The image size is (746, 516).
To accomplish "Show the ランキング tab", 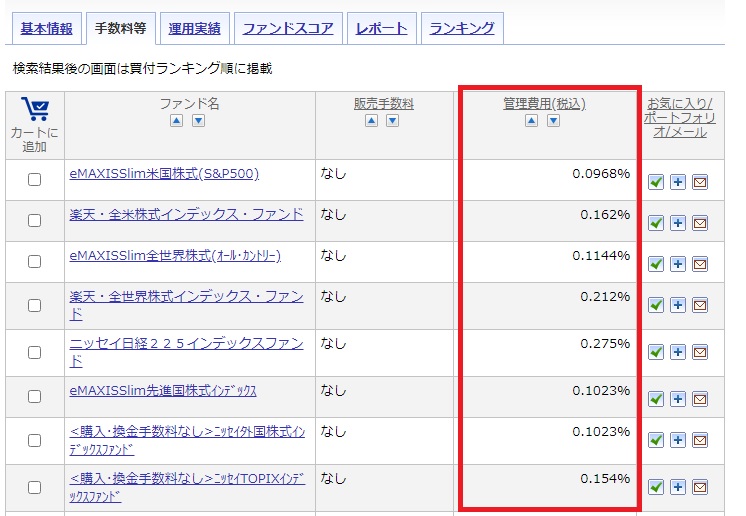I will (x=462, y=29).
